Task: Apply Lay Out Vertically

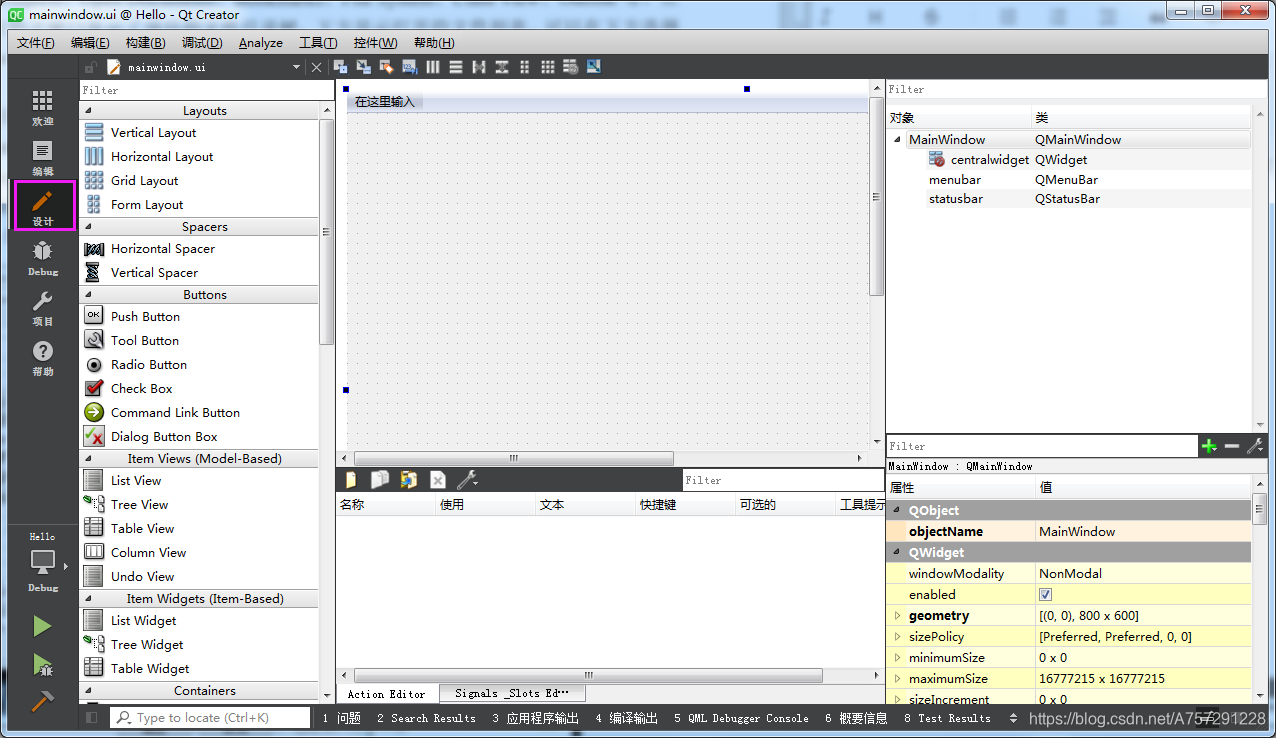Action: point(456,67)
